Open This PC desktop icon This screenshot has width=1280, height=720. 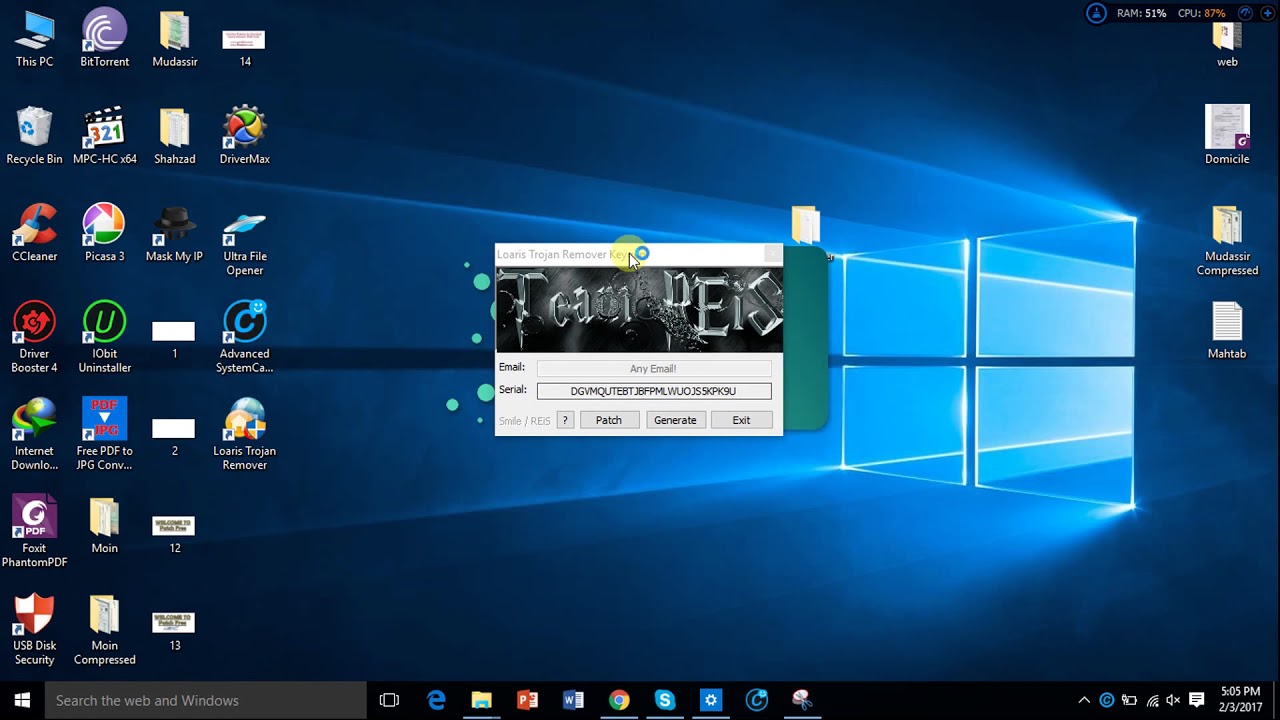pos(34,40)
